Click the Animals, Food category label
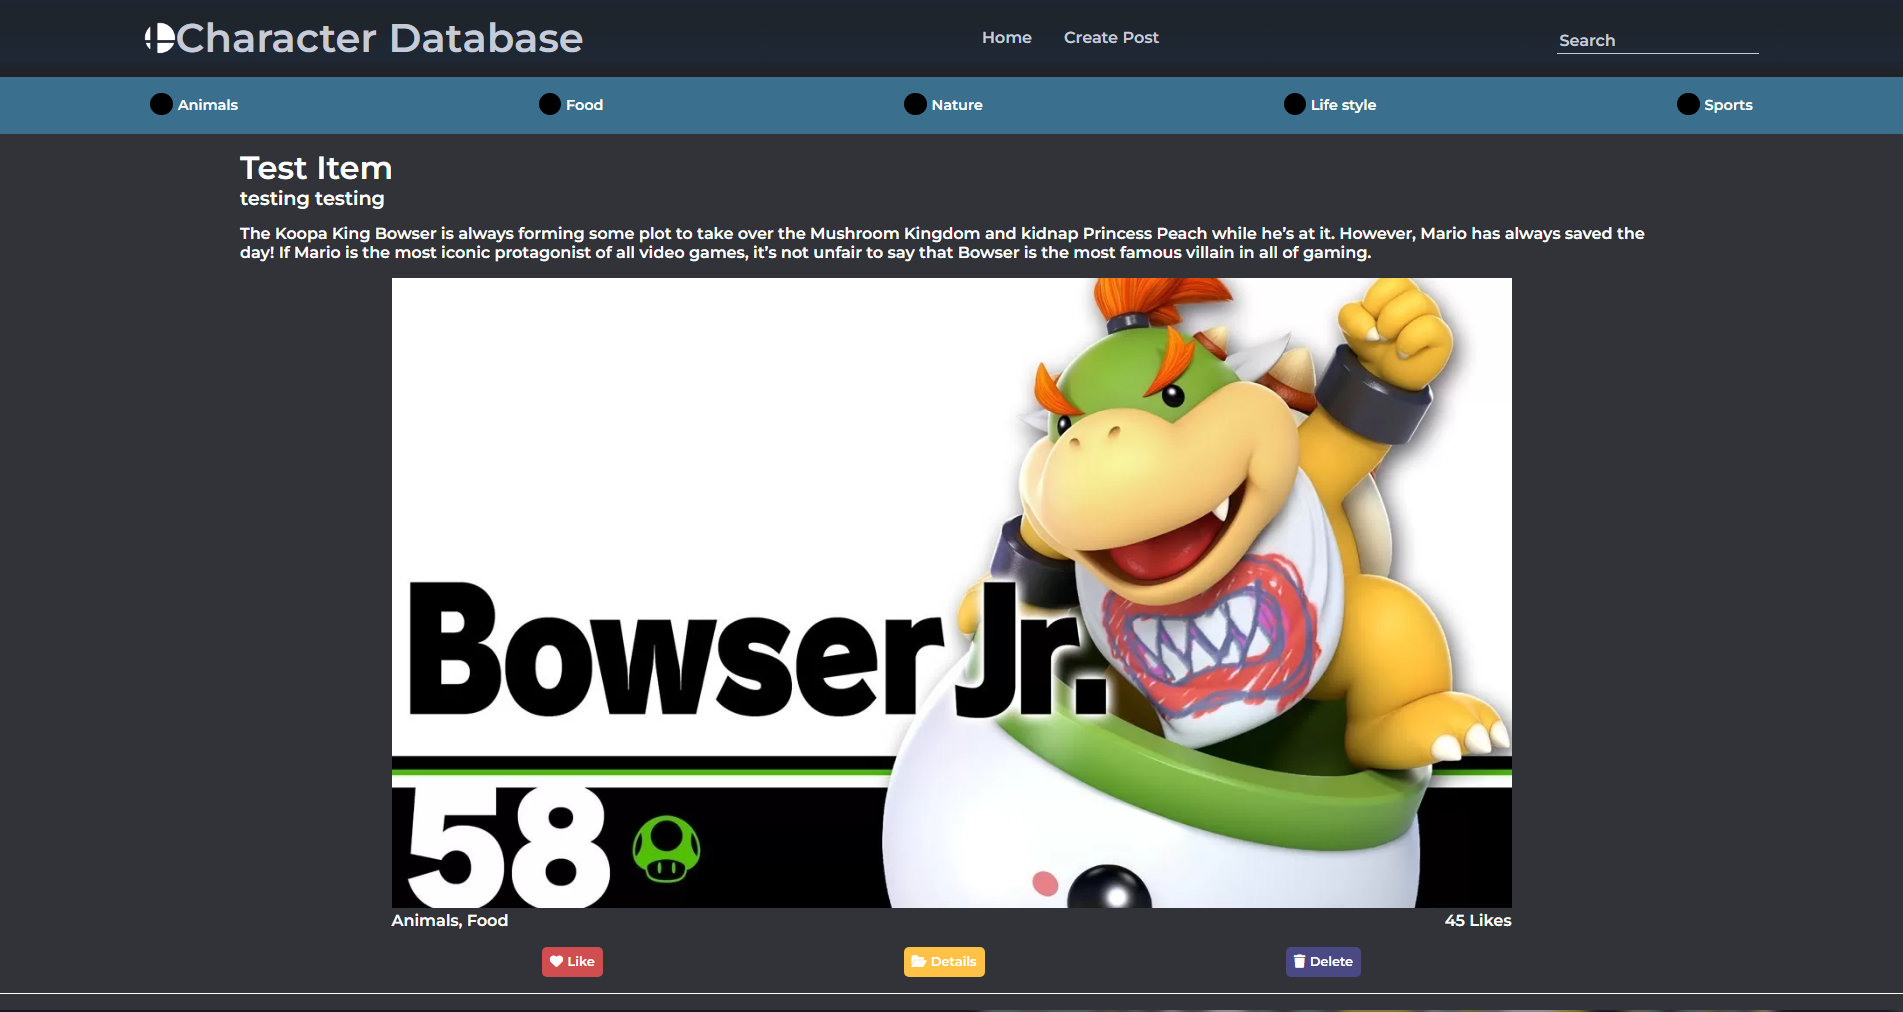The width and height of the screenshot is (1903, 1012). point(449,920)
